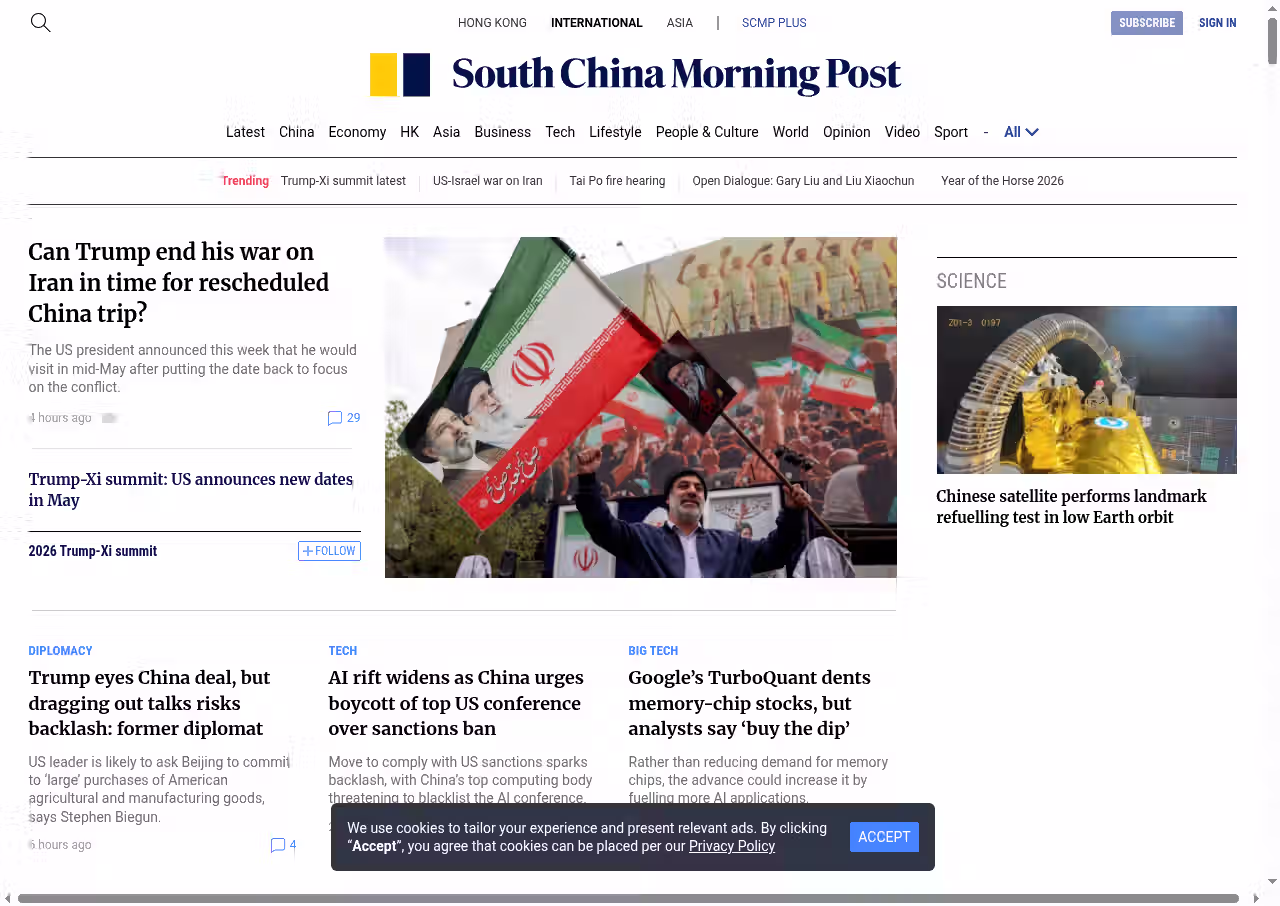1280x906 pixels.
Task: Open SCMP Plus link
Action: pyautogui.click(x=773, y=23)
